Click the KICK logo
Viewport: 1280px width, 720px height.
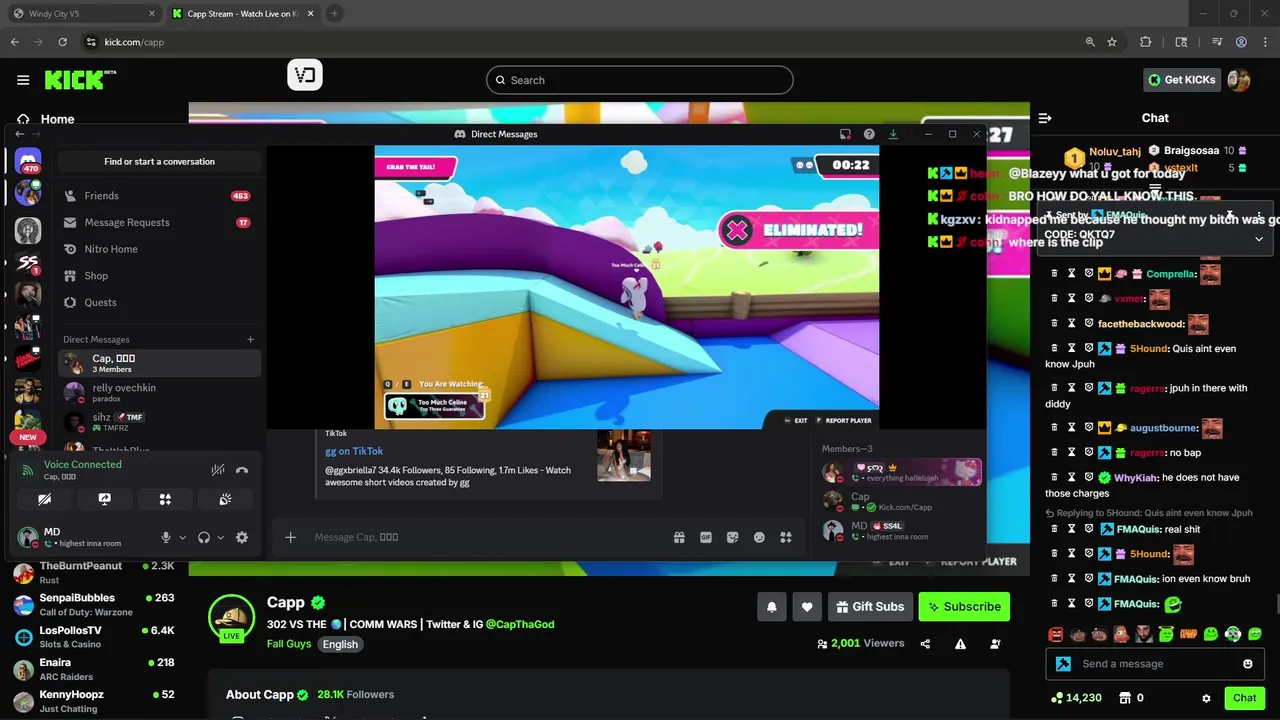80,80
